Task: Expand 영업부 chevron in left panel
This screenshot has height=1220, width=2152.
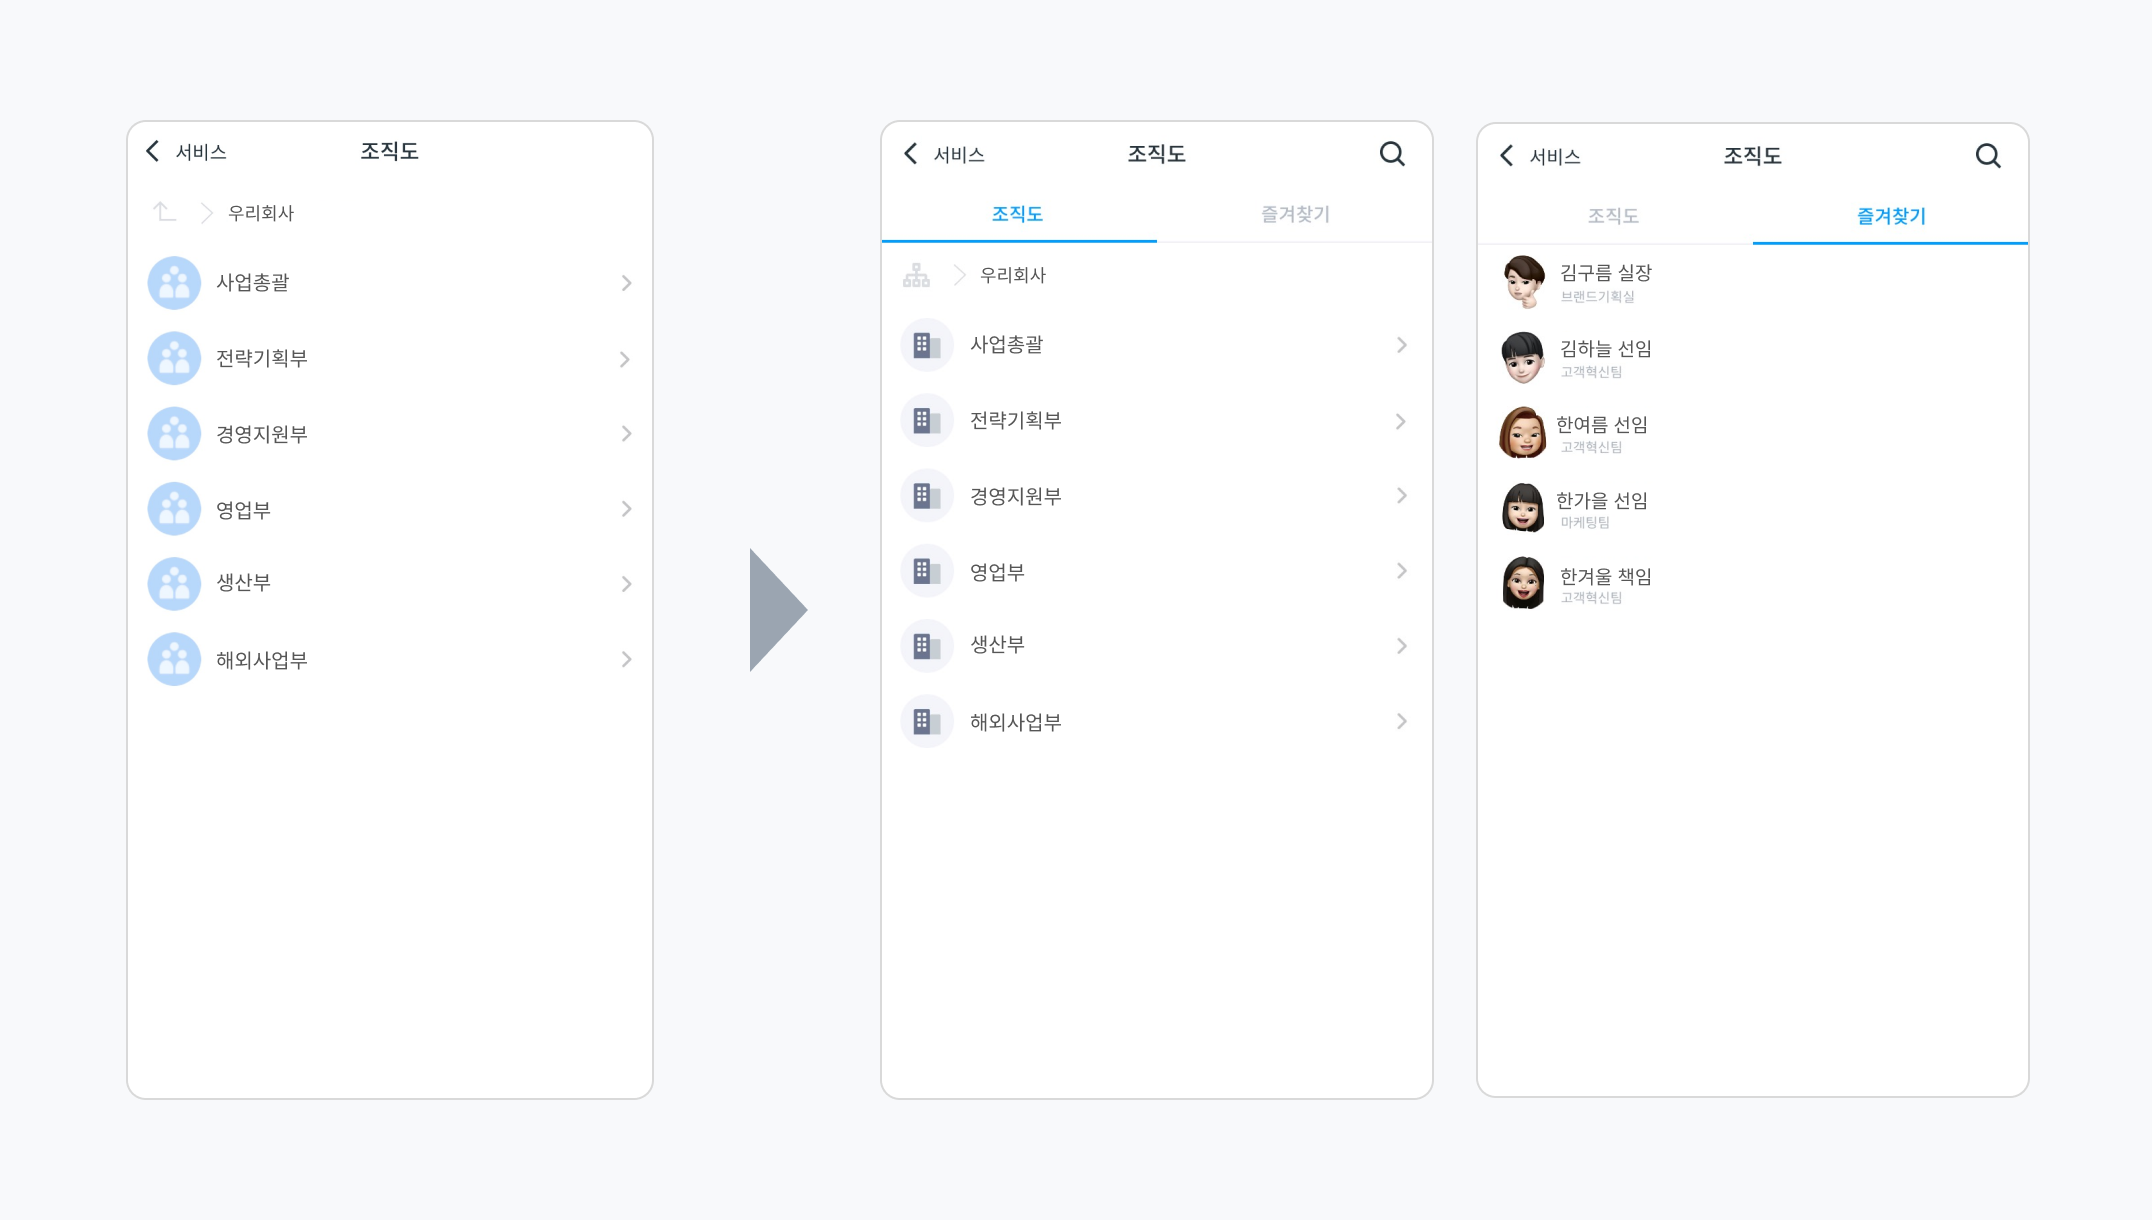Action: (626, 509)
